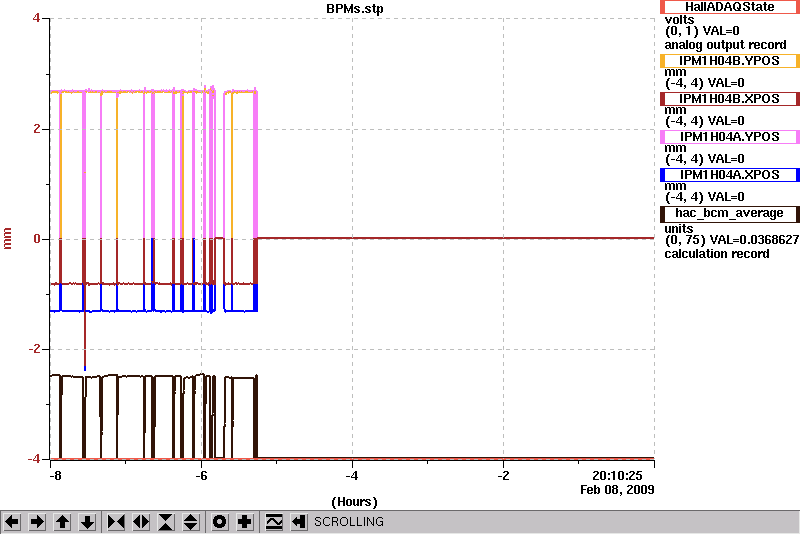Viewport: 800px width, 534px height.
Task: Click the 'volts' units label under HallADAQState
Action: [x=679, y=20]
